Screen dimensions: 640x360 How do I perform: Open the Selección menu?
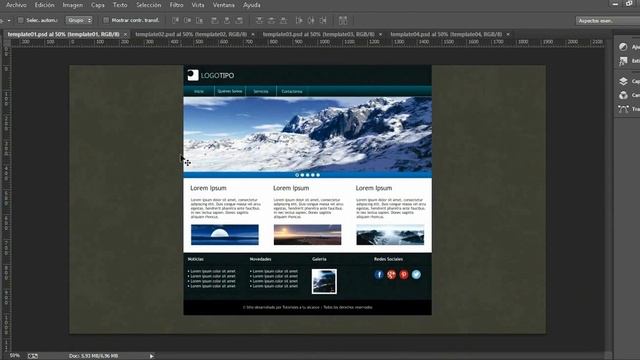pyautogui.click(x=149, y=5)
